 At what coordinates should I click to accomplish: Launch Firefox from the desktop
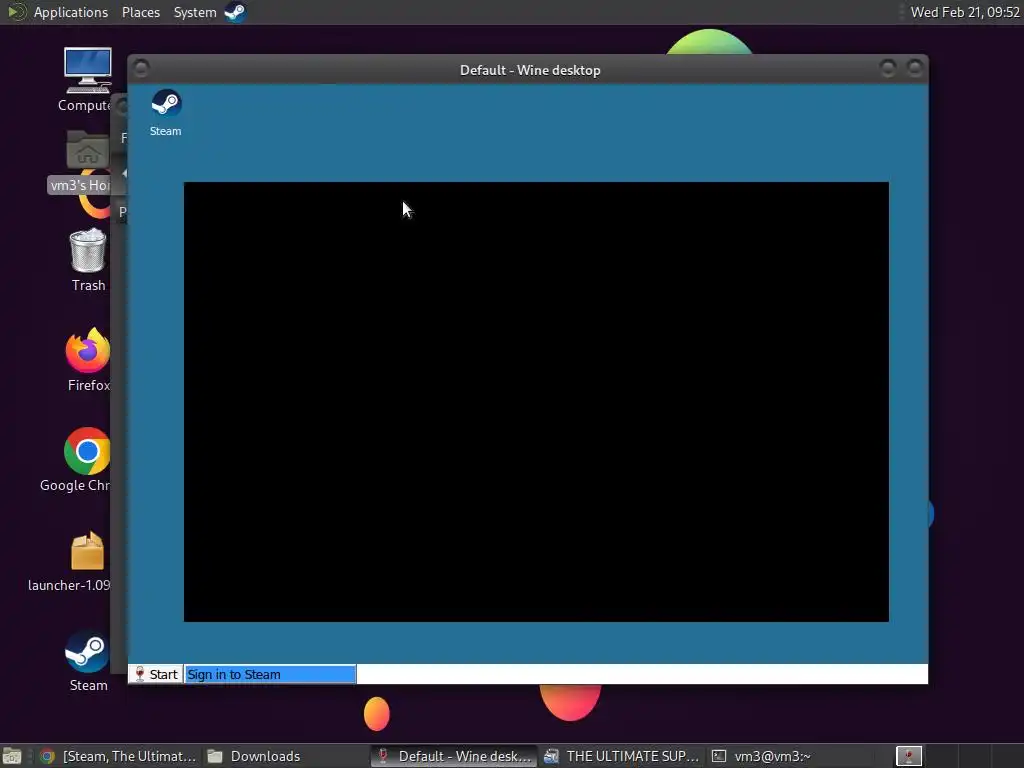click(88, 360)
